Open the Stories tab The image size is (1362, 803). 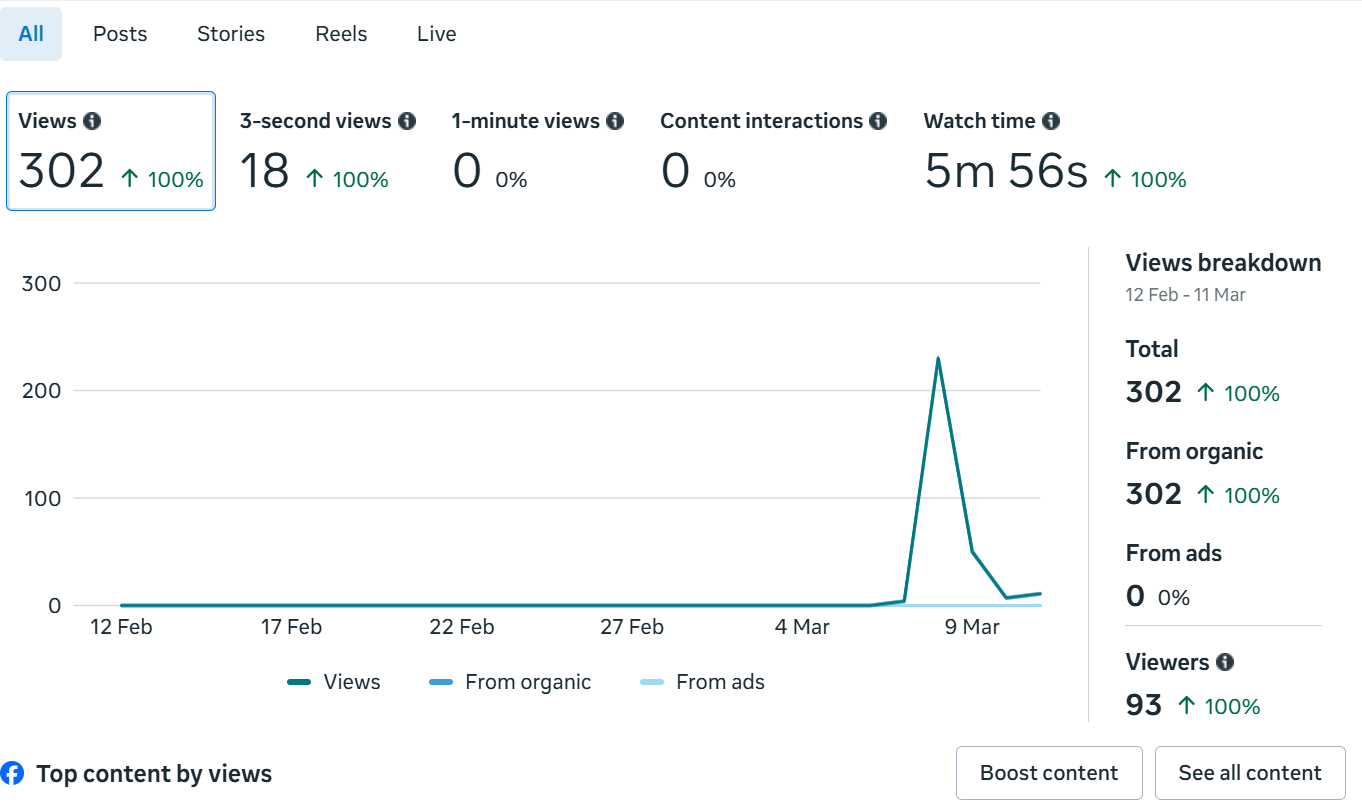231,34
